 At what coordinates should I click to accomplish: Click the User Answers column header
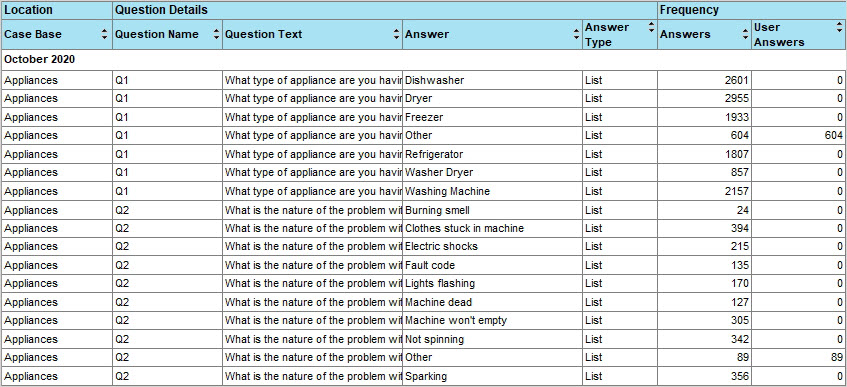pyautogui.click(x=799, y=35)
